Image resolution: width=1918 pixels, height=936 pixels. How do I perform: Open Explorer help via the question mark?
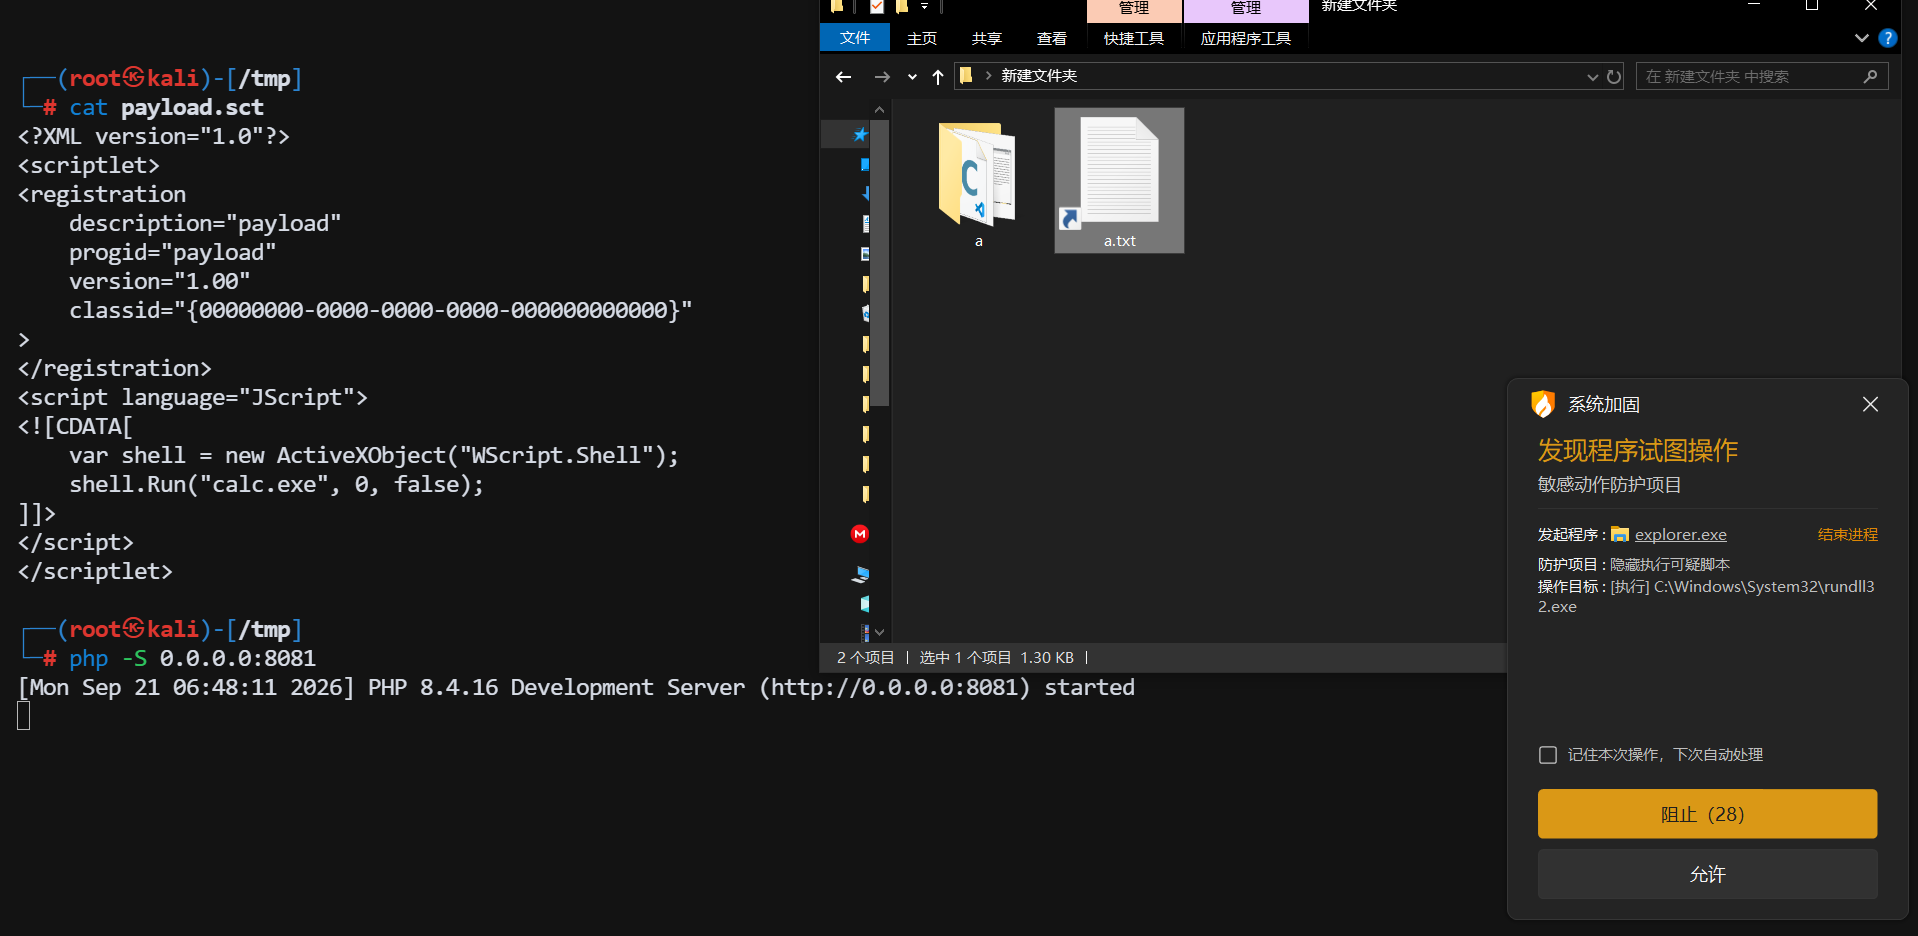(x=1888, y=38)
